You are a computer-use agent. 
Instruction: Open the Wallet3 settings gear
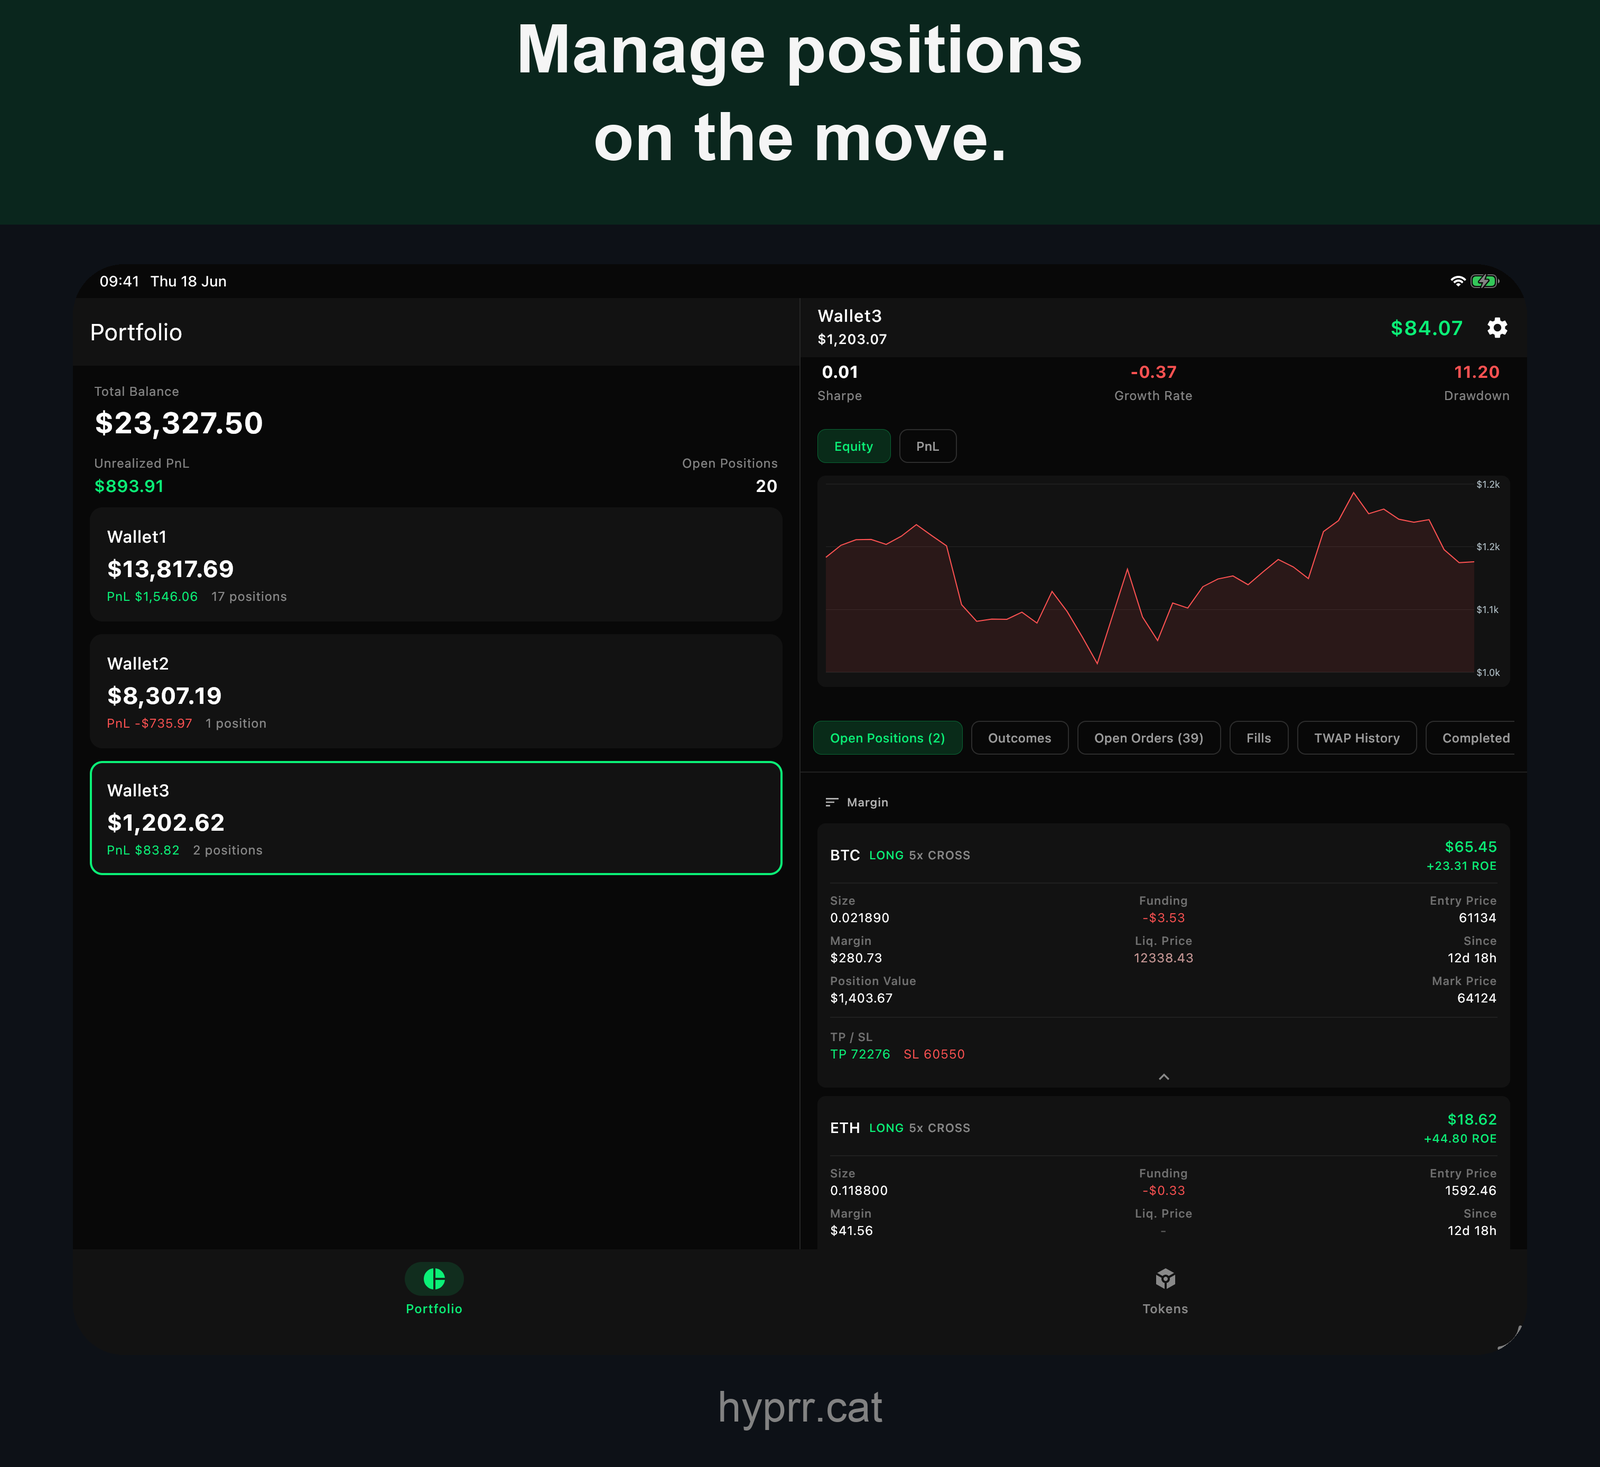1497,328
